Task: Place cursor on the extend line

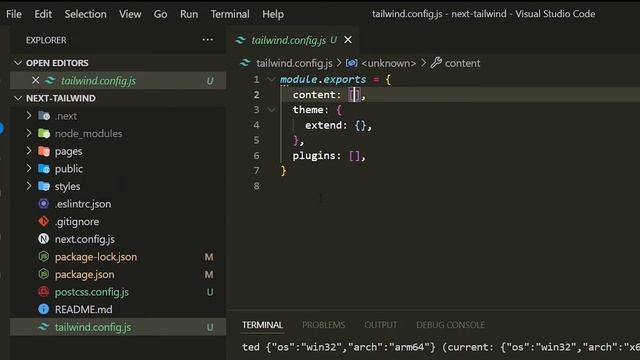Action: click(338, 125)
